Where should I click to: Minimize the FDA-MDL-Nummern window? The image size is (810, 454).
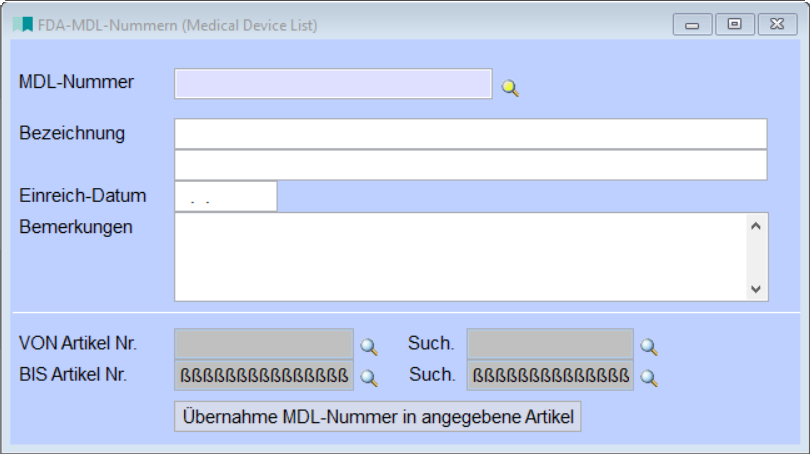click(x=692, y=24)
